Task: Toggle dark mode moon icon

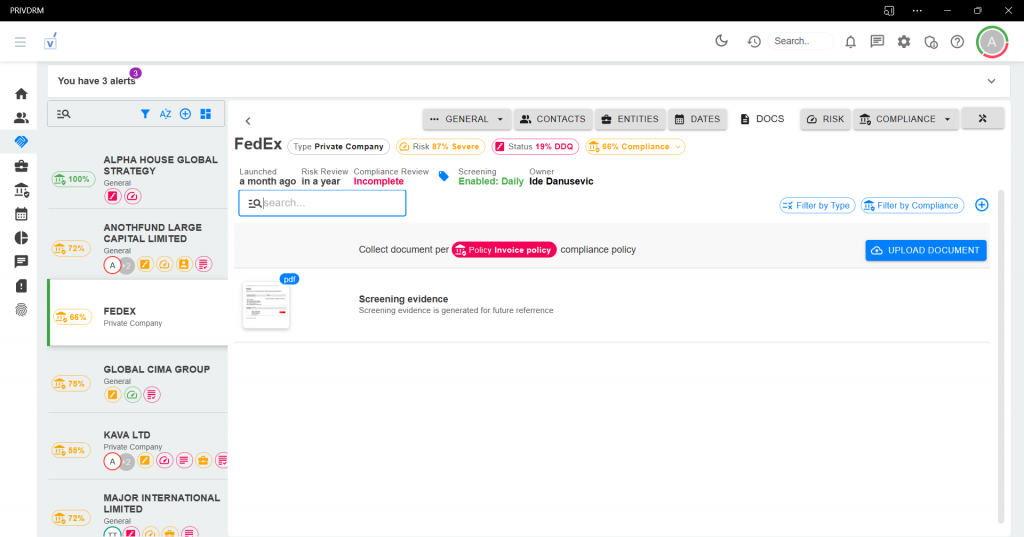Action: [722, 41]
